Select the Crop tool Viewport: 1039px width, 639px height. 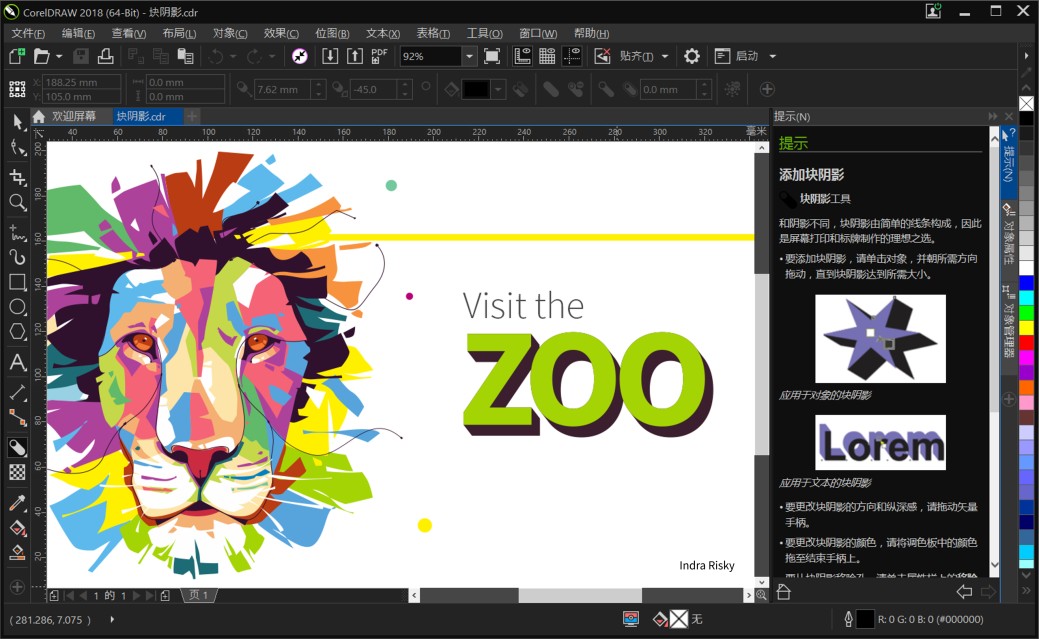[x=17, y=176]
